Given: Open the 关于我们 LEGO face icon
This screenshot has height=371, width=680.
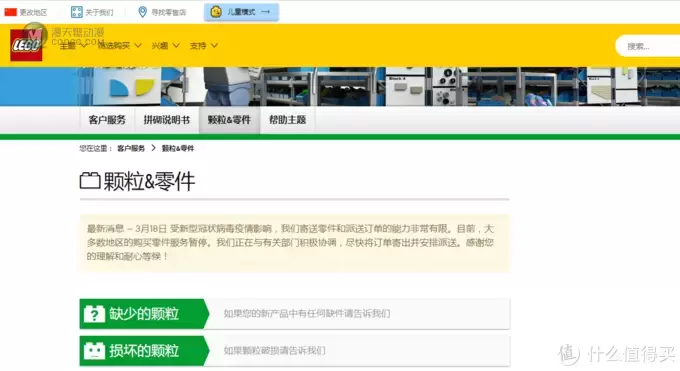Looking at the screenshot, I should point(77,12).
